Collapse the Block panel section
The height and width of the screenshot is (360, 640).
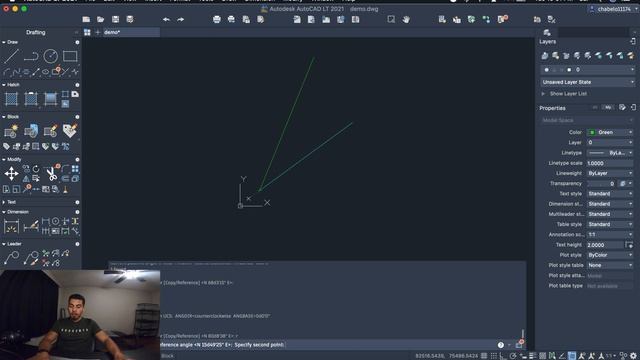tap(4, 117)
